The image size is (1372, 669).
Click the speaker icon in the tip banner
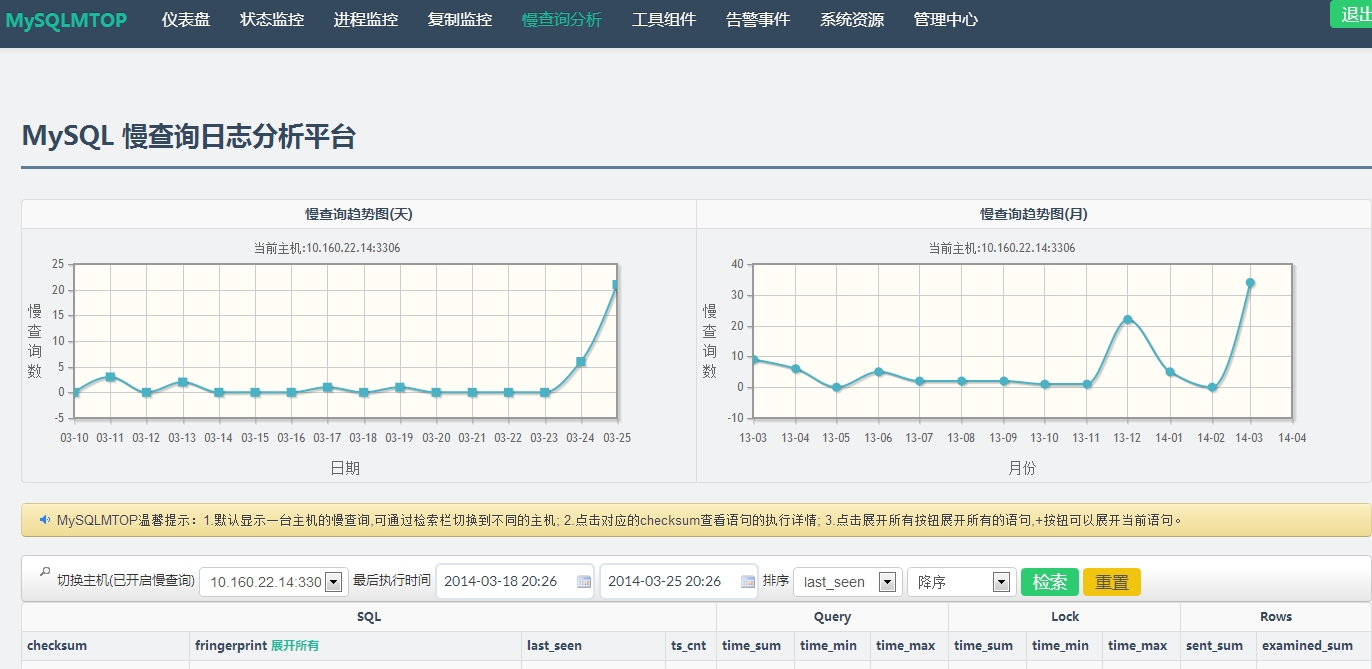[x=45, y=520]
